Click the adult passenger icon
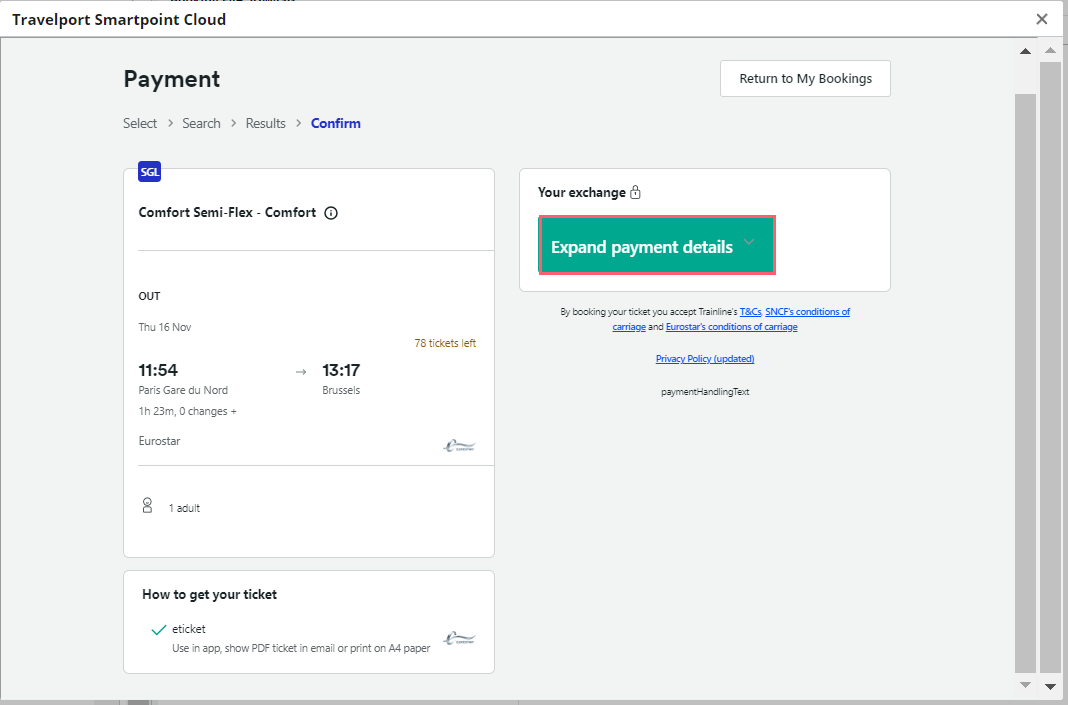This screenshot has height=705, width=1068. pyautogui.click(x=147, y=505)
